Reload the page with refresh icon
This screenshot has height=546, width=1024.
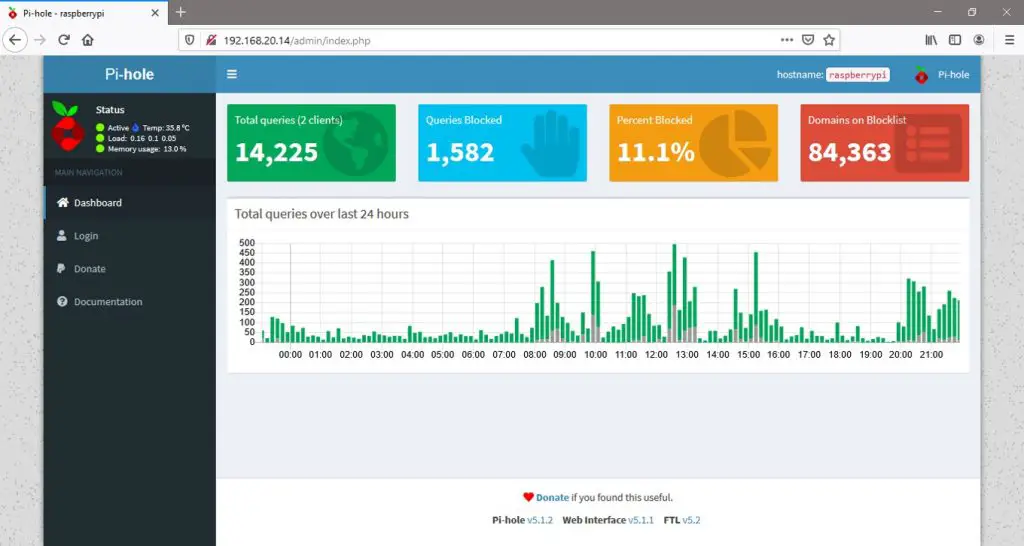tap(64, 41)
